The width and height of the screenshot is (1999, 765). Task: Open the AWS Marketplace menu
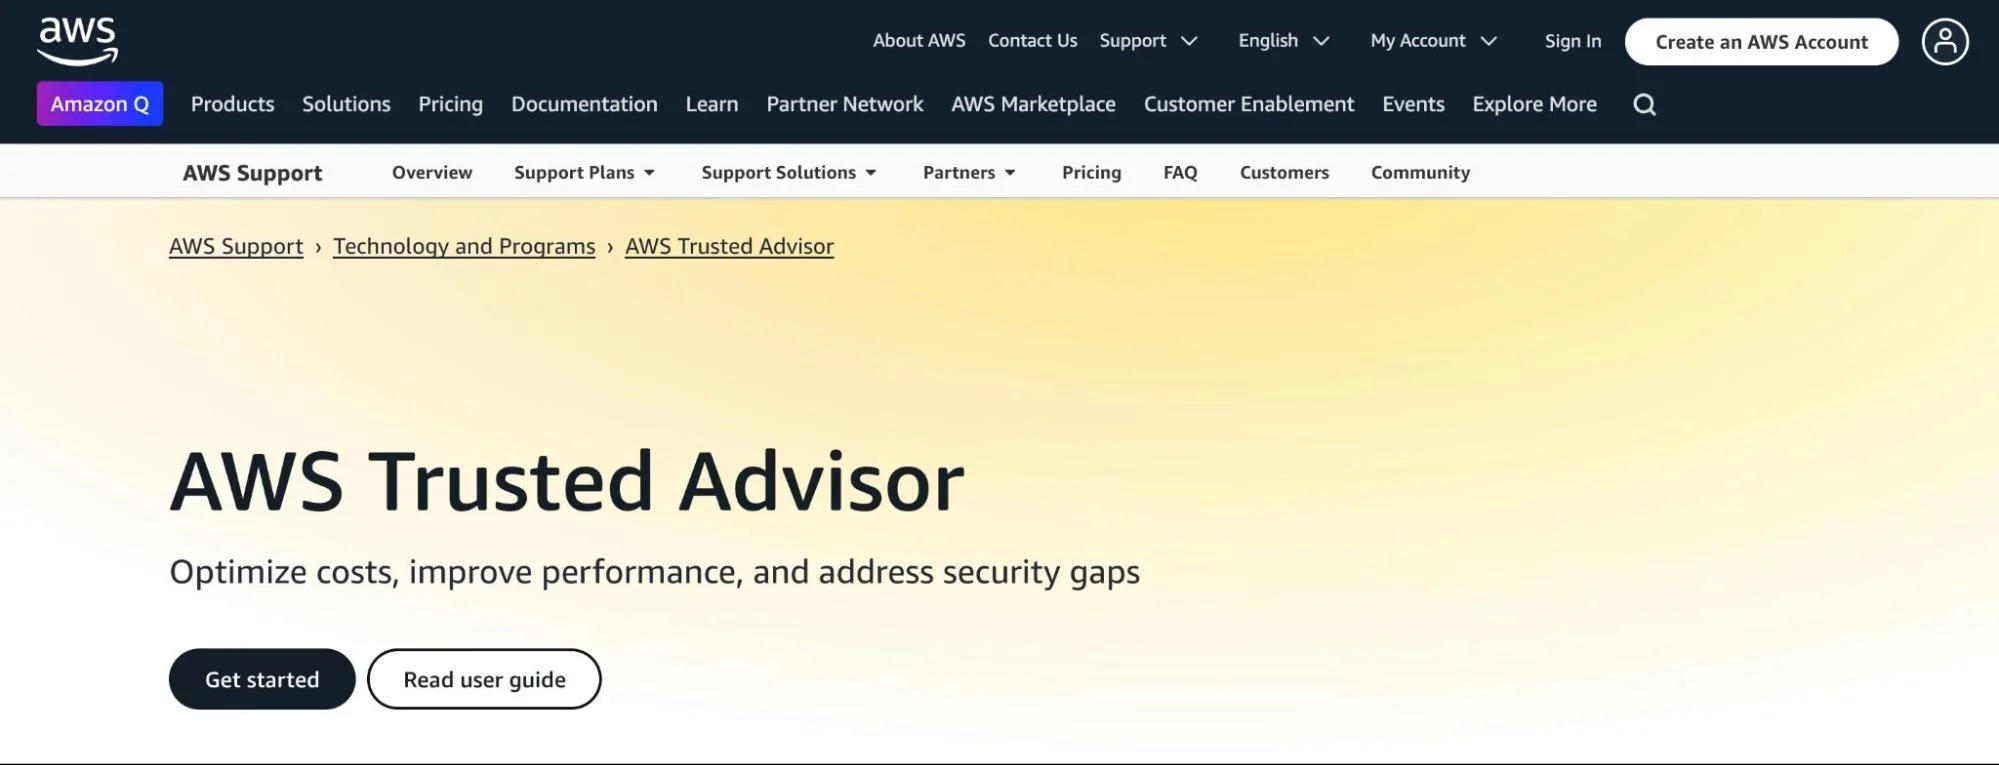[x=1033, y=104]
